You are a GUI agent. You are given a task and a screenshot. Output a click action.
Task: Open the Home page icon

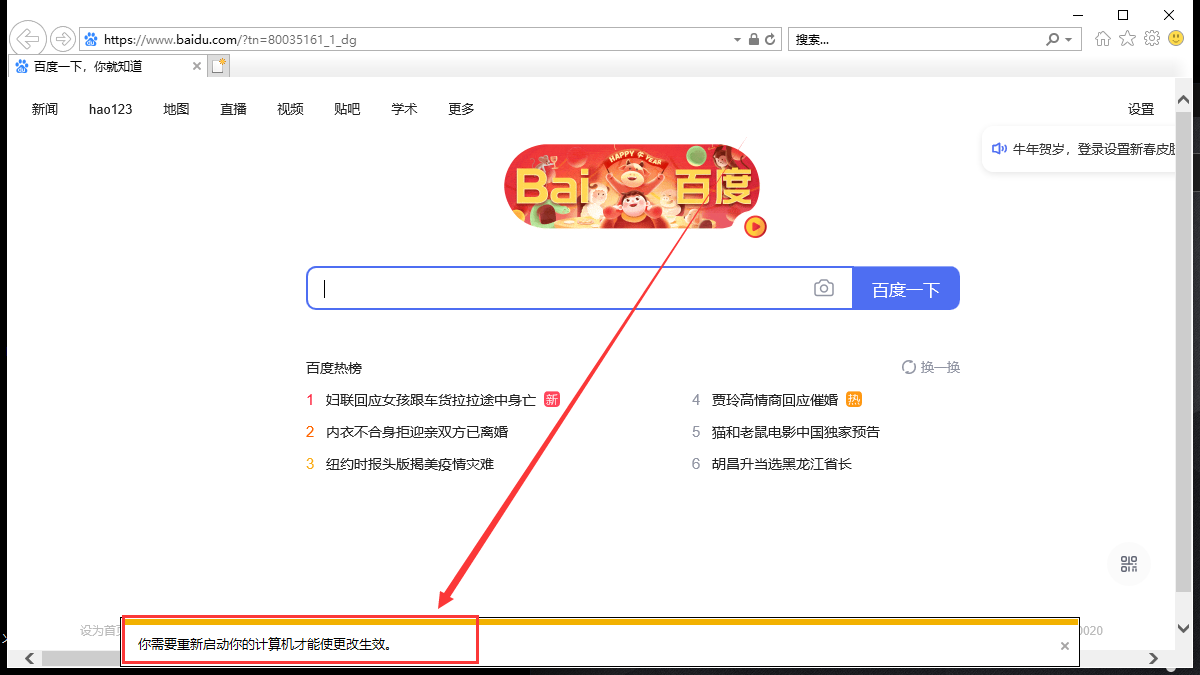coord(1103,39)
